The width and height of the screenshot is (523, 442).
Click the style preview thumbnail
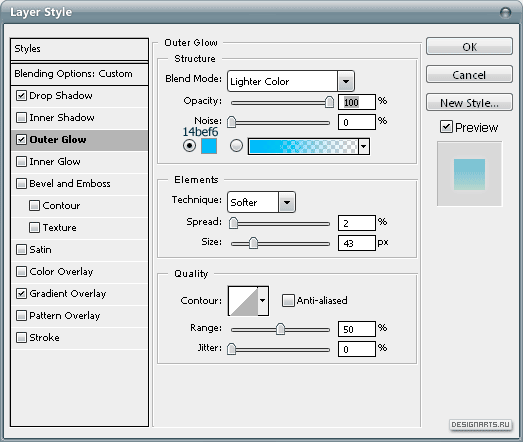point(469,174)
